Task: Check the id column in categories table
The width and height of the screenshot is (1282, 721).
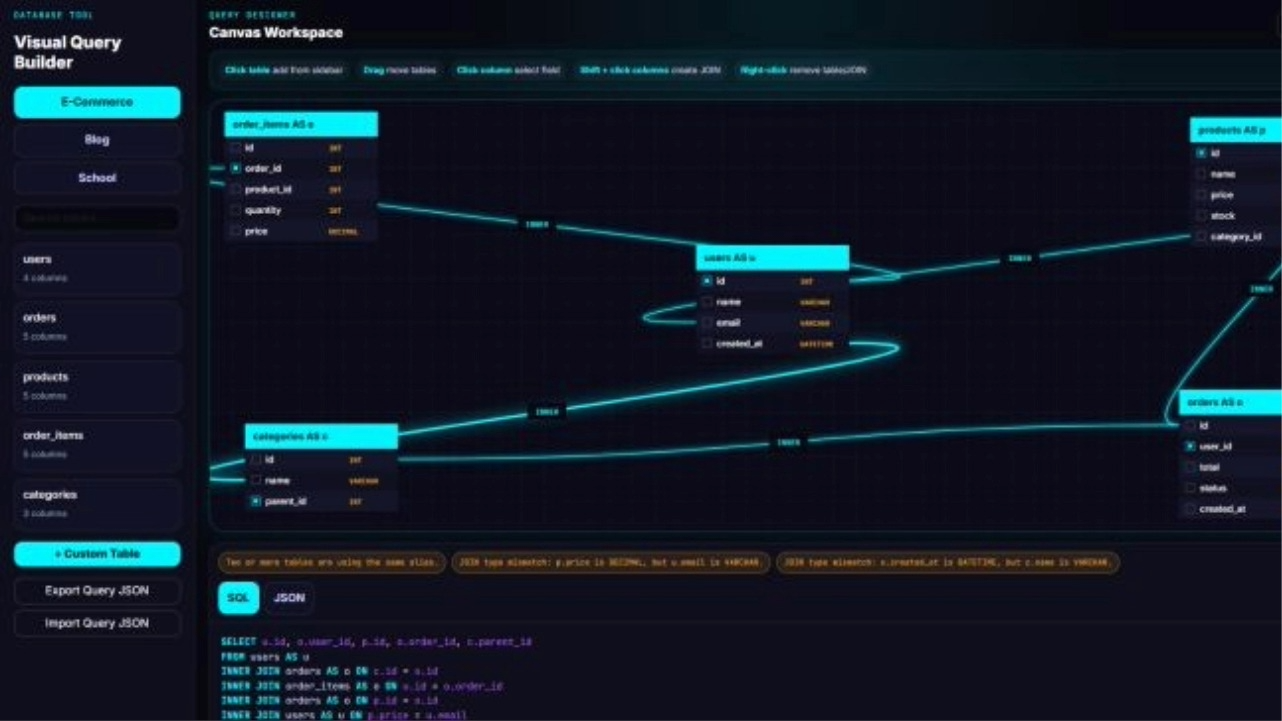Action: coord(256,460)
